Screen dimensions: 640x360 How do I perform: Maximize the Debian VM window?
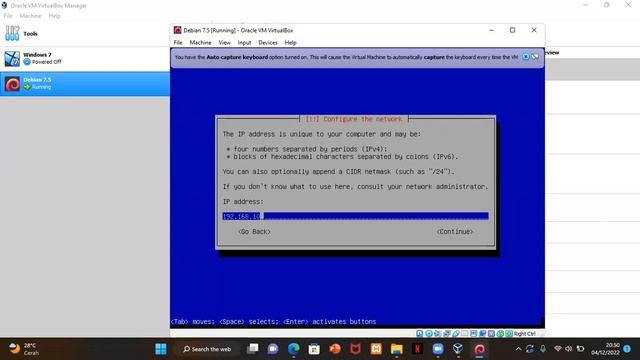pyautogui.click(x=512, y=30)
